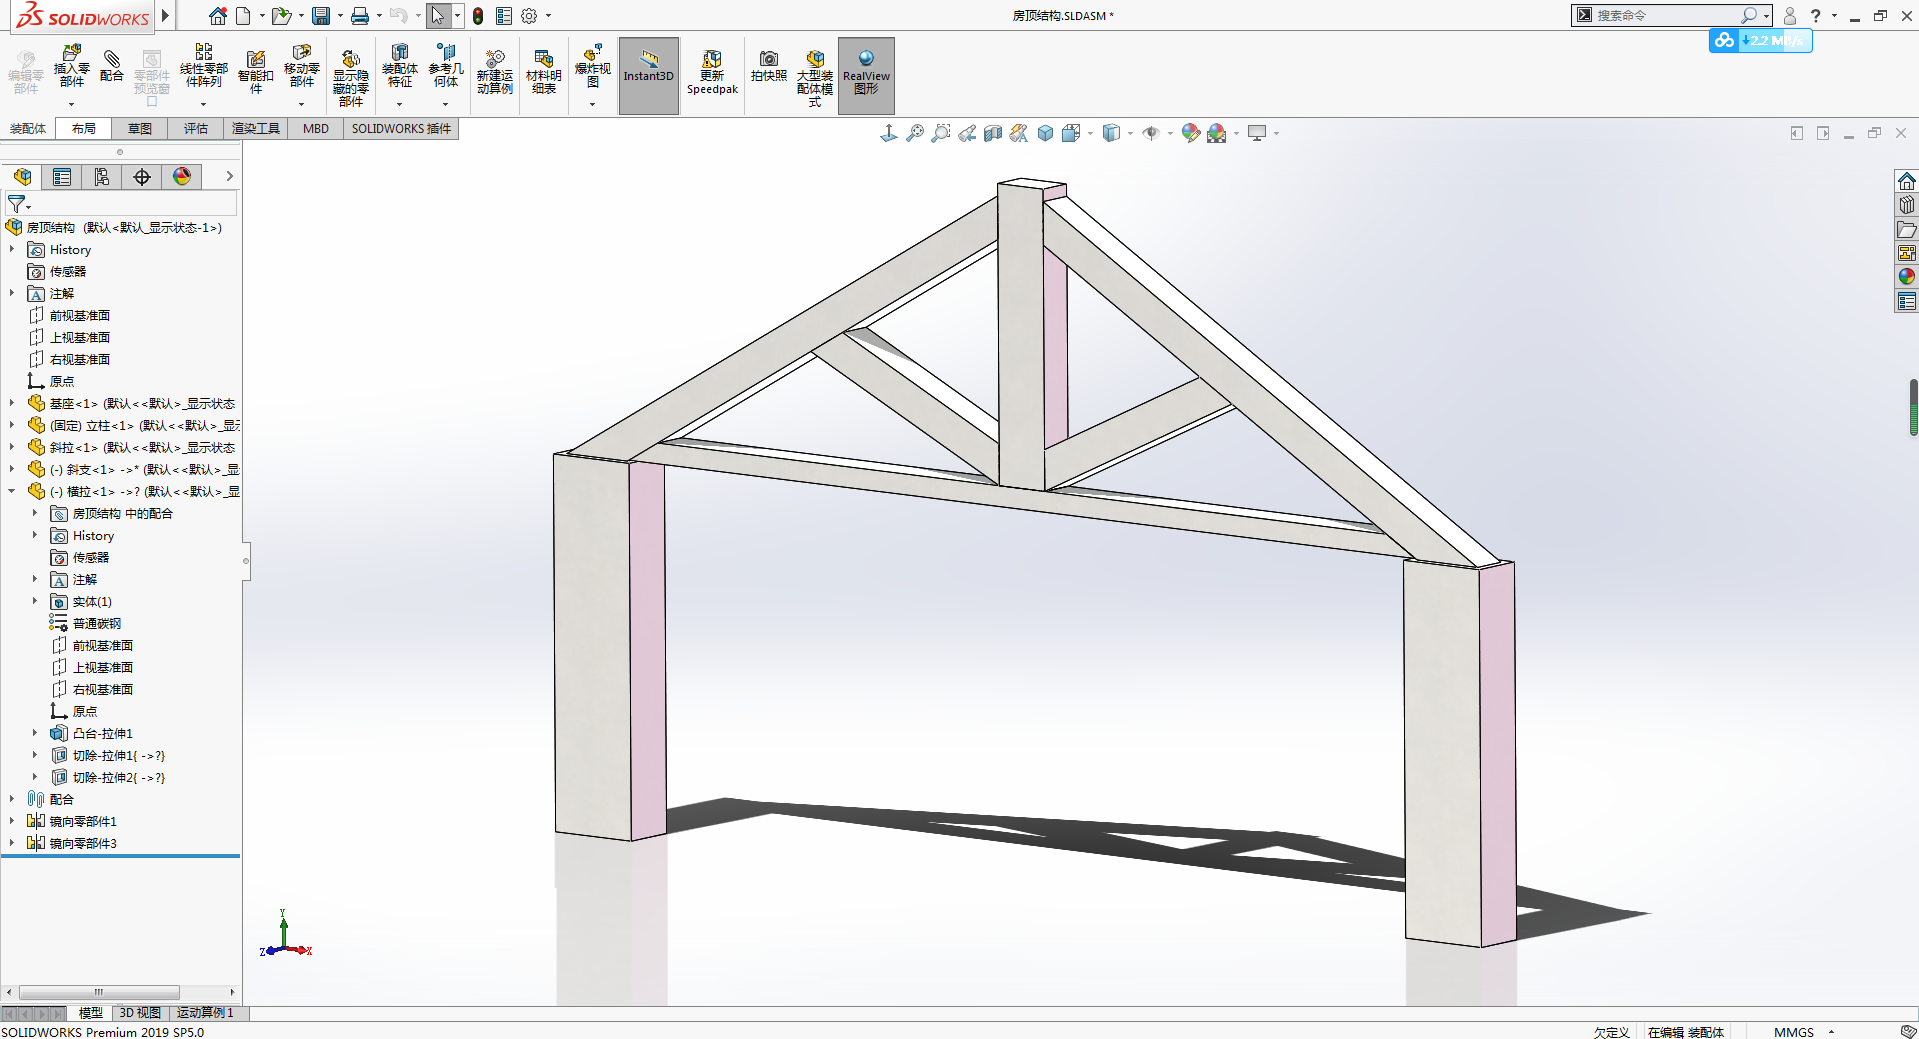Open the 渲染工具 ribbon tab
Screen dimensions: 1919x1039
click(x=256, y=129)
